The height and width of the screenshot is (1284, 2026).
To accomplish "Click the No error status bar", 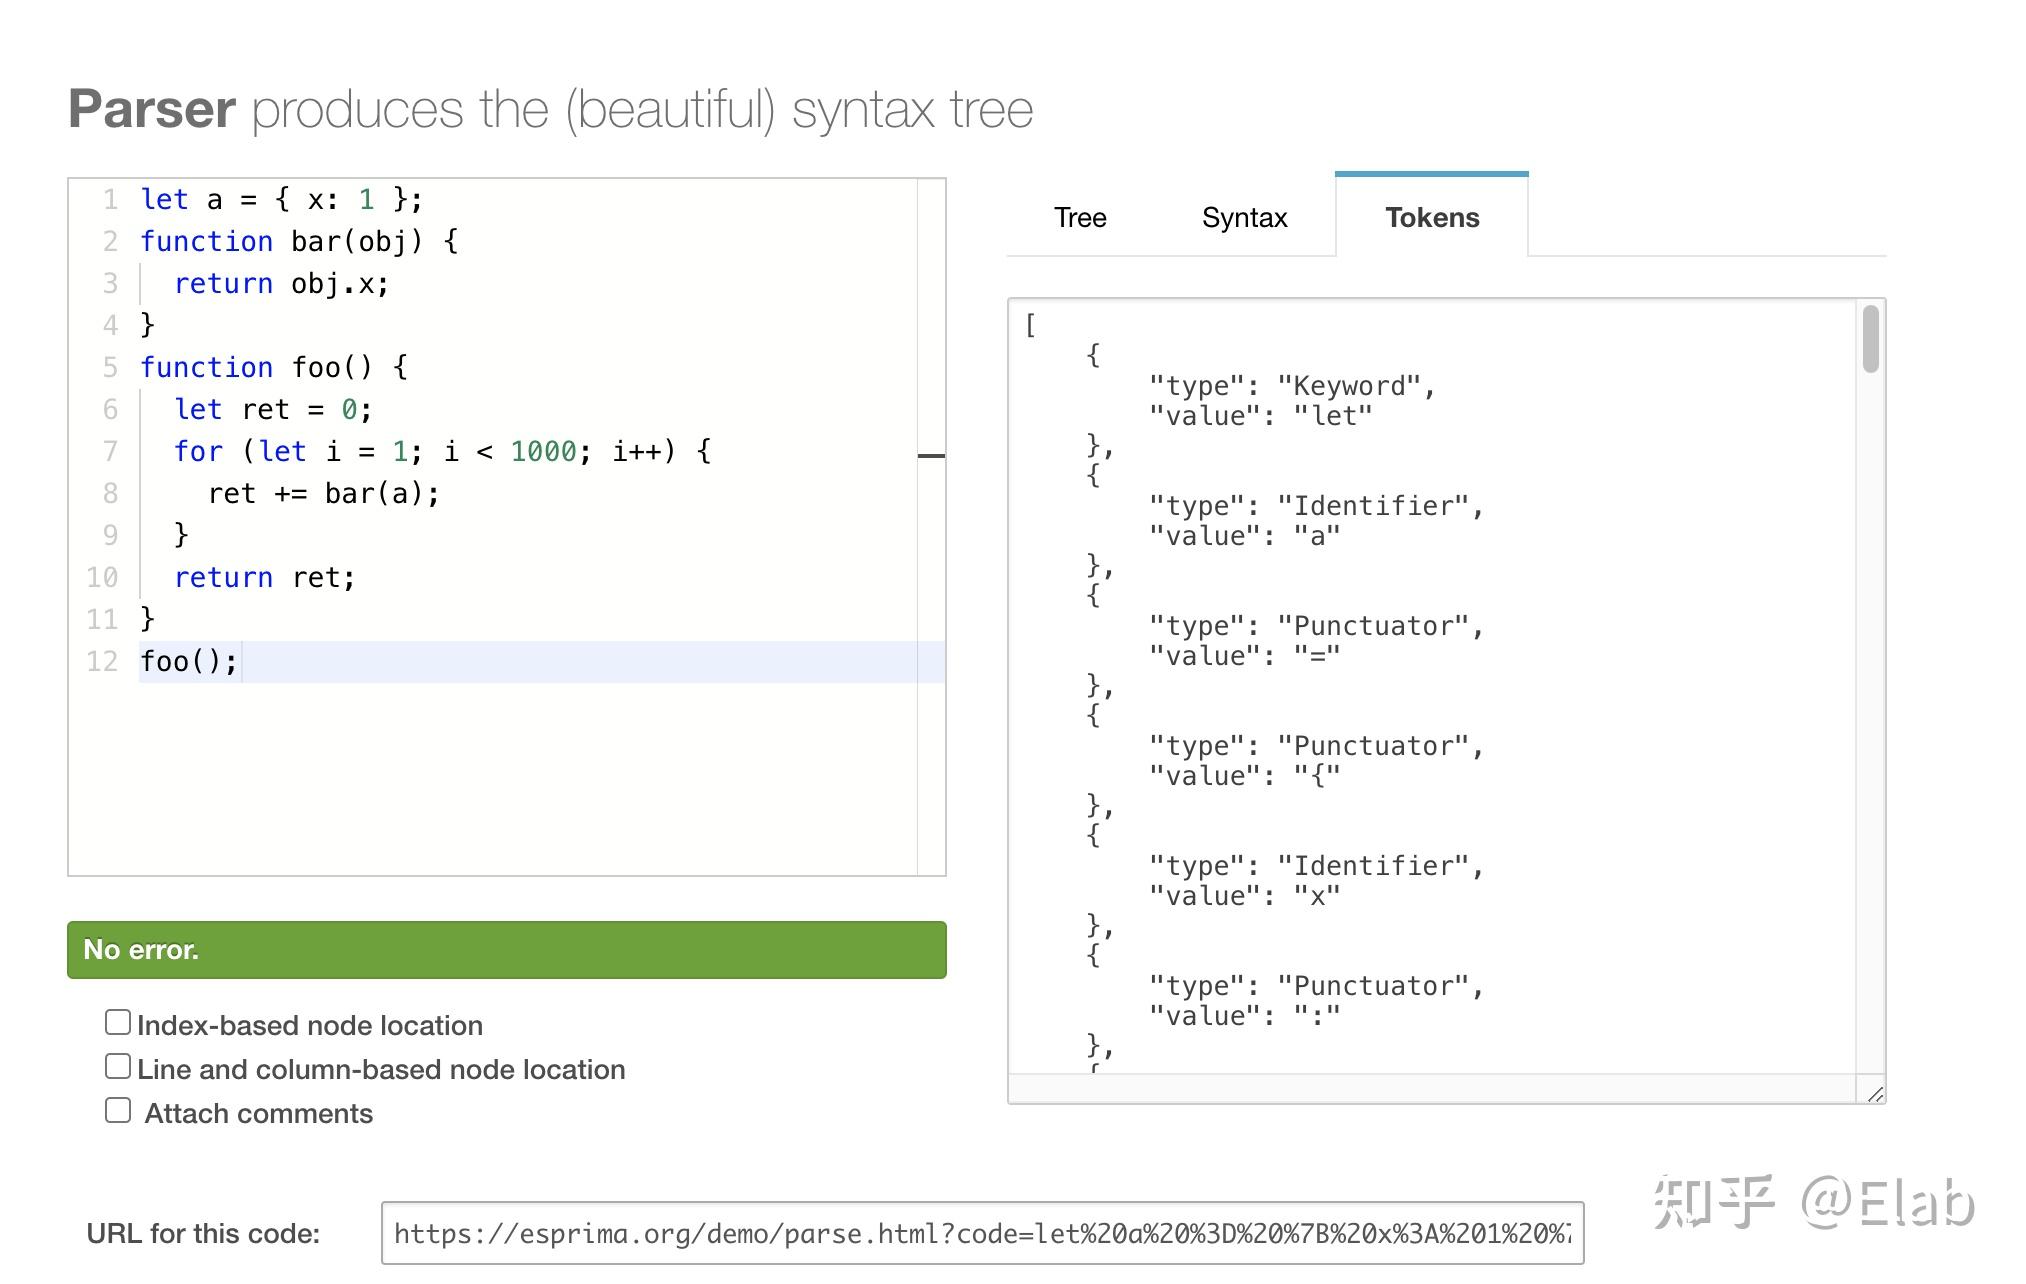I will (506, 949).
